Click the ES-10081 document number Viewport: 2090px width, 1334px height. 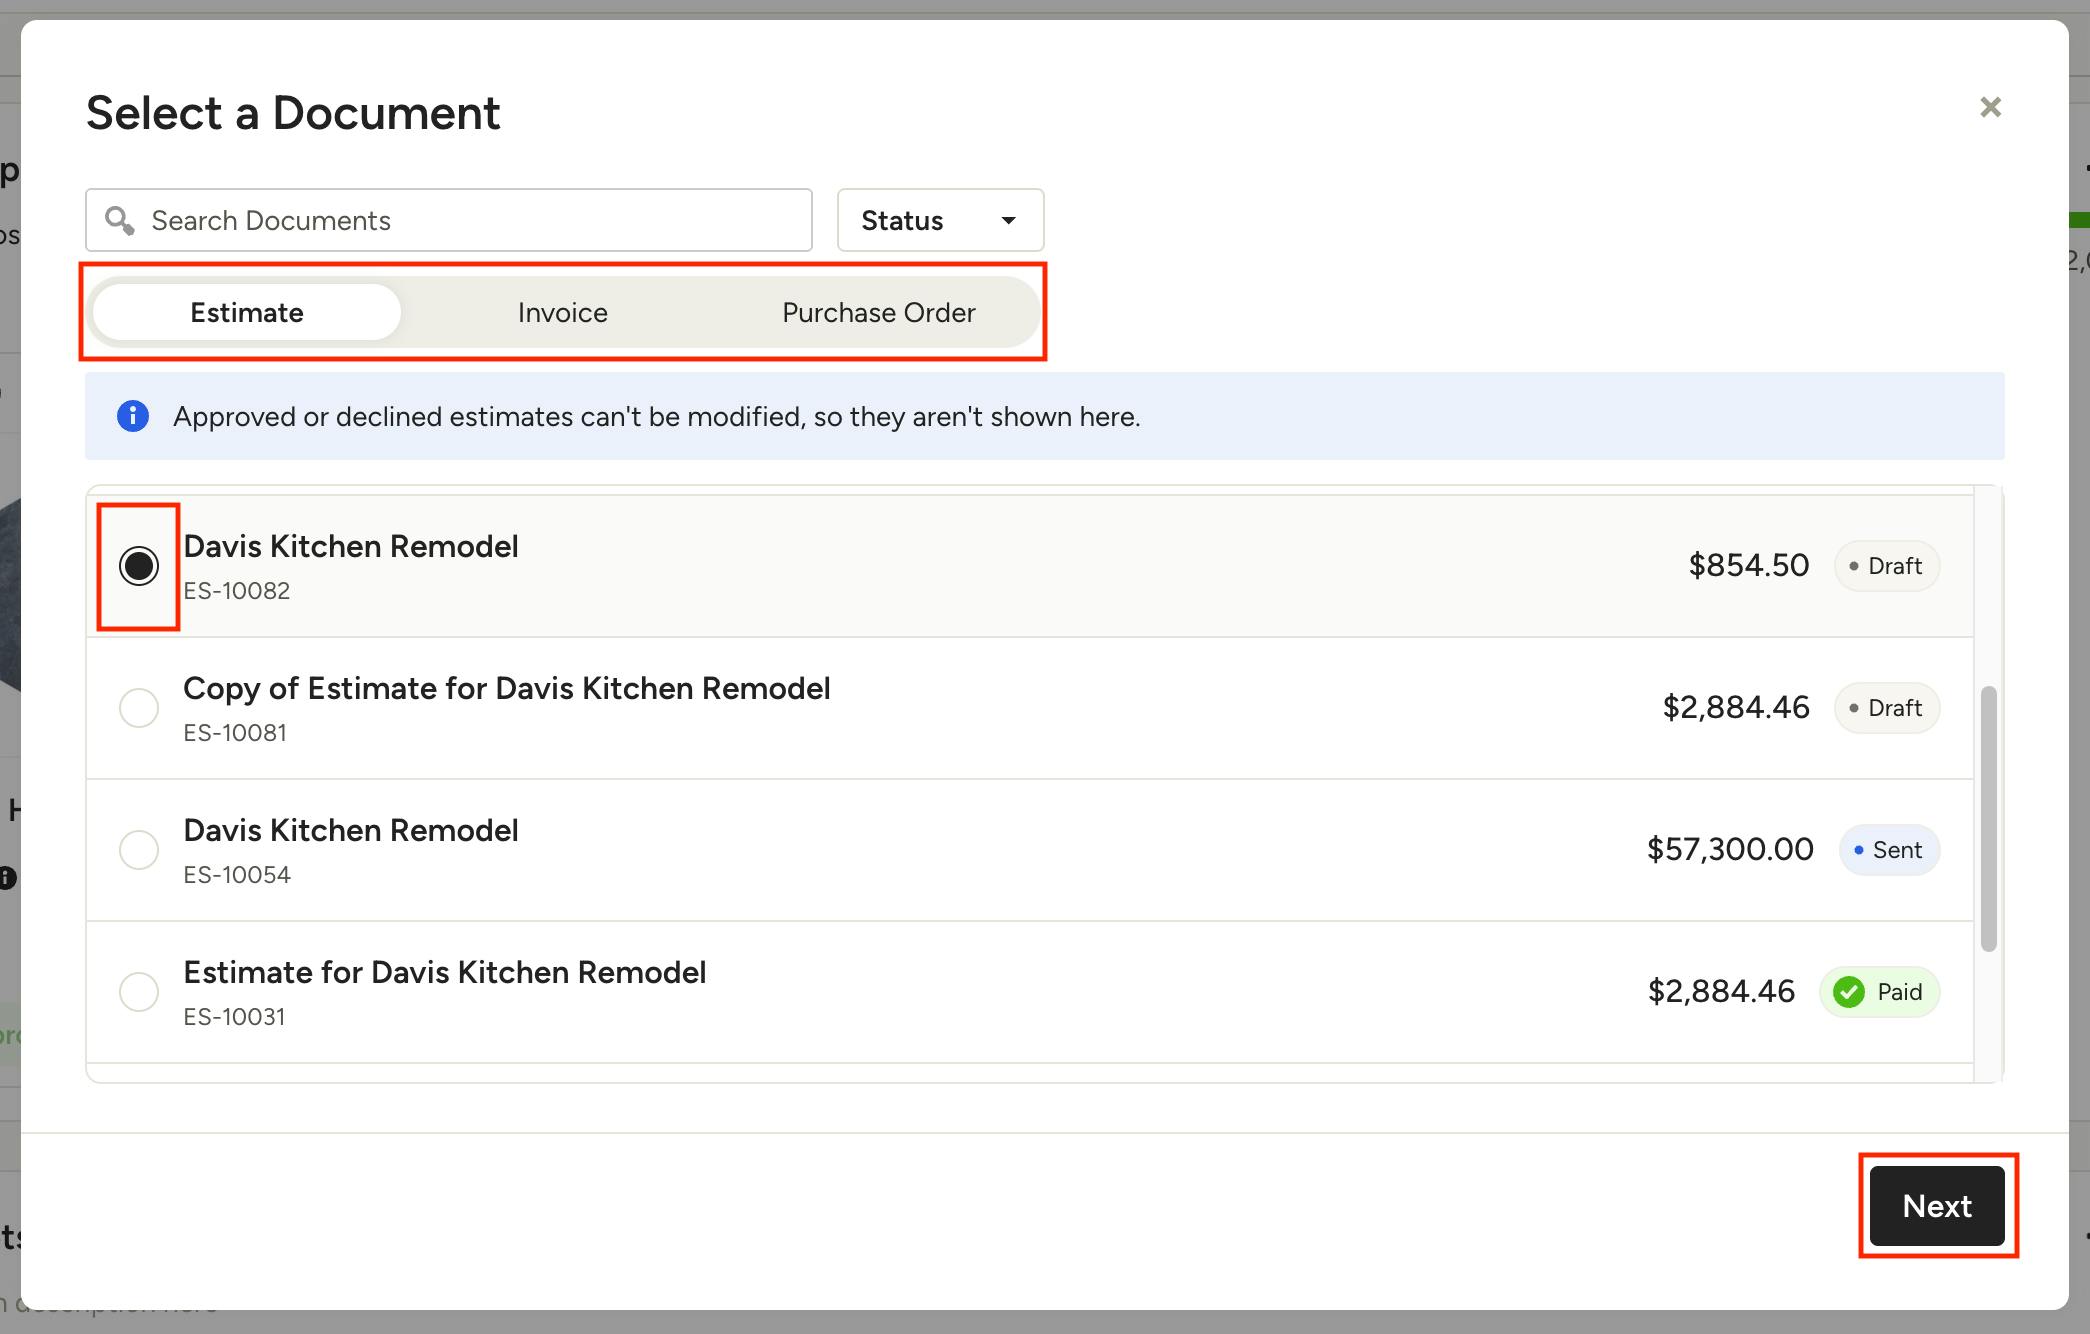pyautogui.click(x=235, y=733)
